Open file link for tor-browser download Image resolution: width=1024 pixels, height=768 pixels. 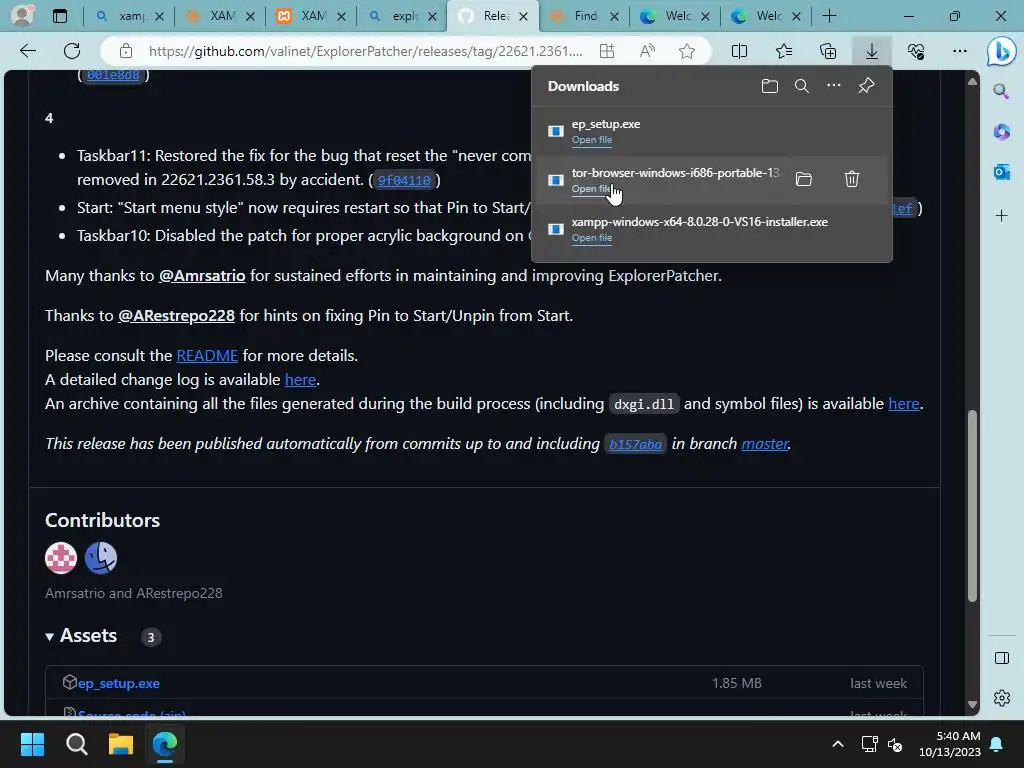[x=592, y=189]
